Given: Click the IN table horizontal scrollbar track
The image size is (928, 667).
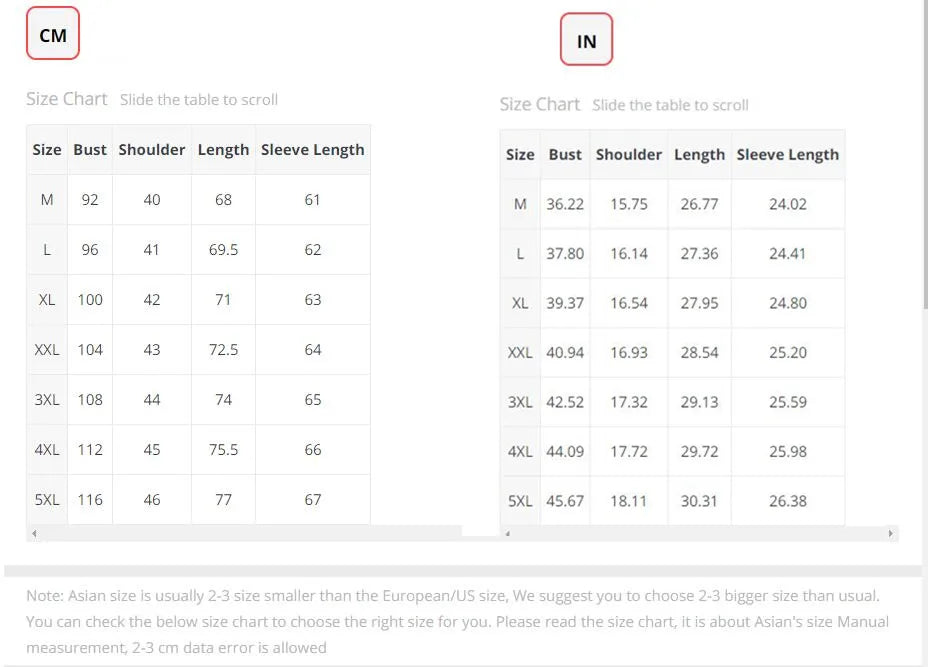Looking at the screenshot, I should 700,534.
